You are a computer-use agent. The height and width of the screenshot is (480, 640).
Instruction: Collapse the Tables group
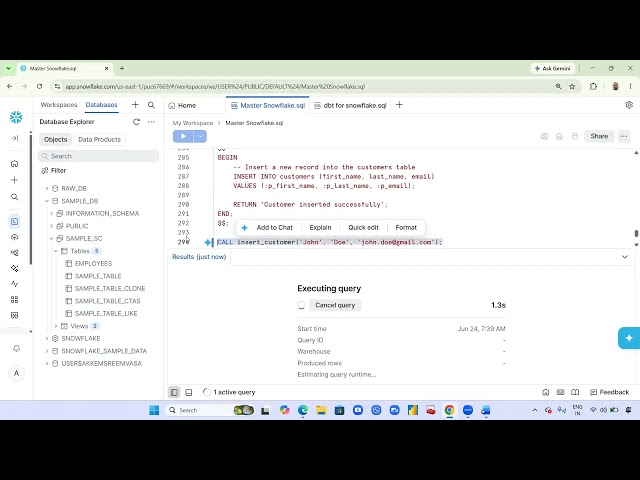pyautogui.click(x=56, y=251)
